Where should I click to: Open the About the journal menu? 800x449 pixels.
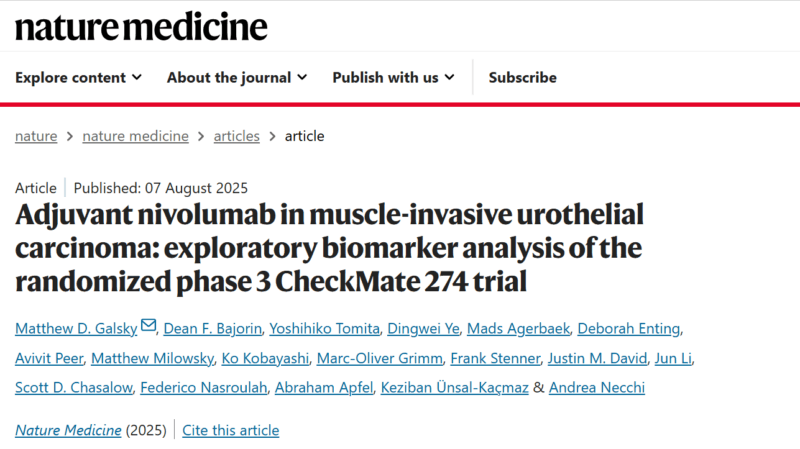237,78
